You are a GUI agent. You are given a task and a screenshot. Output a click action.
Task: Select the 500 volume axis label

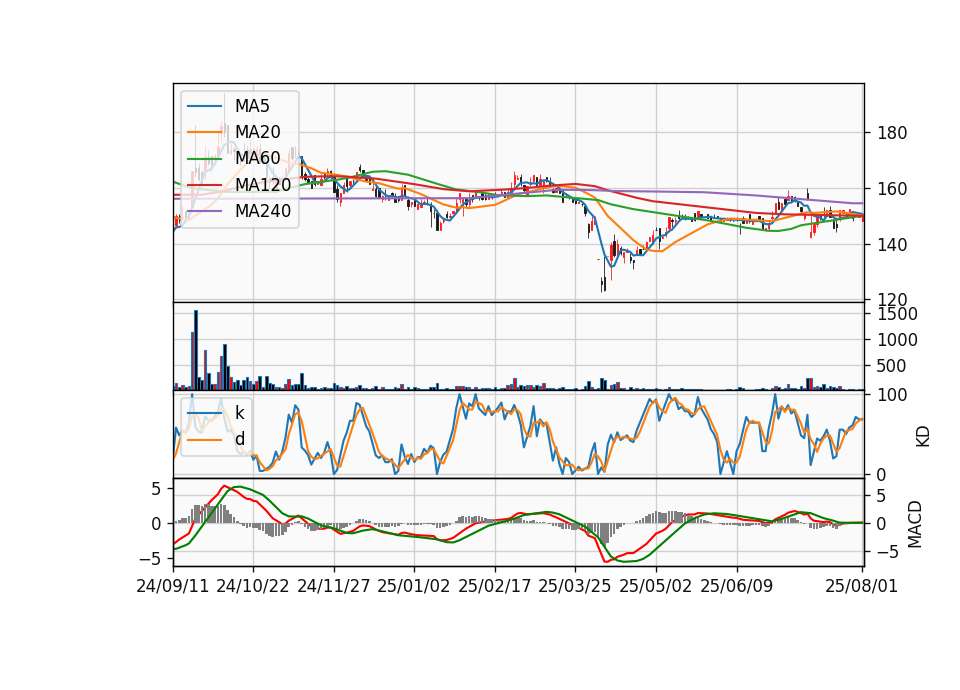click(x=892, y=366)
